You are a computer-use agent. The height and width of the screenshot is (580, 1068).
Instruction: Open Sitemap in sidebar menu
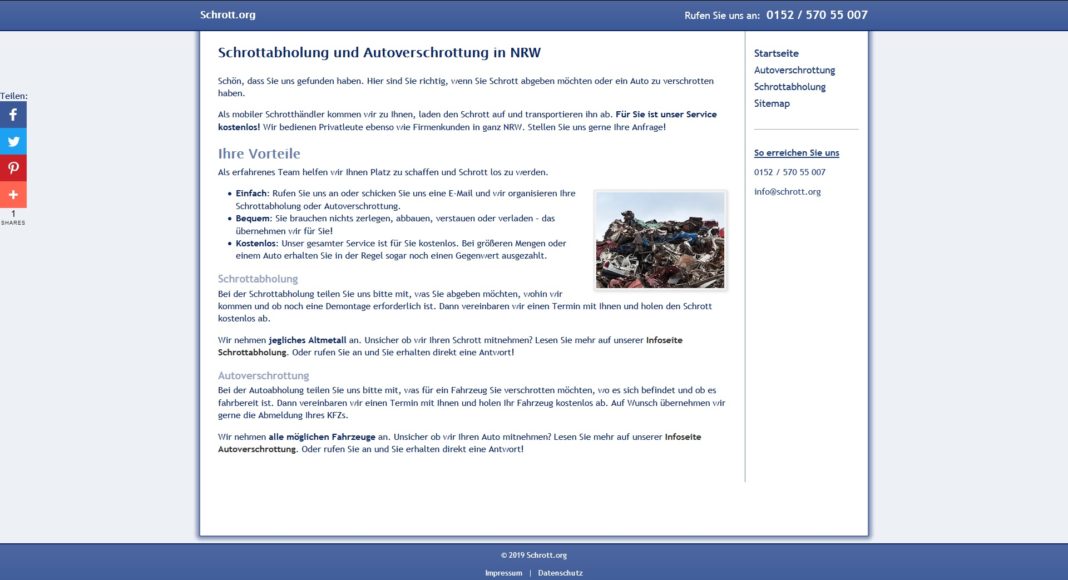pyautogui.click(x=772, y=103)
